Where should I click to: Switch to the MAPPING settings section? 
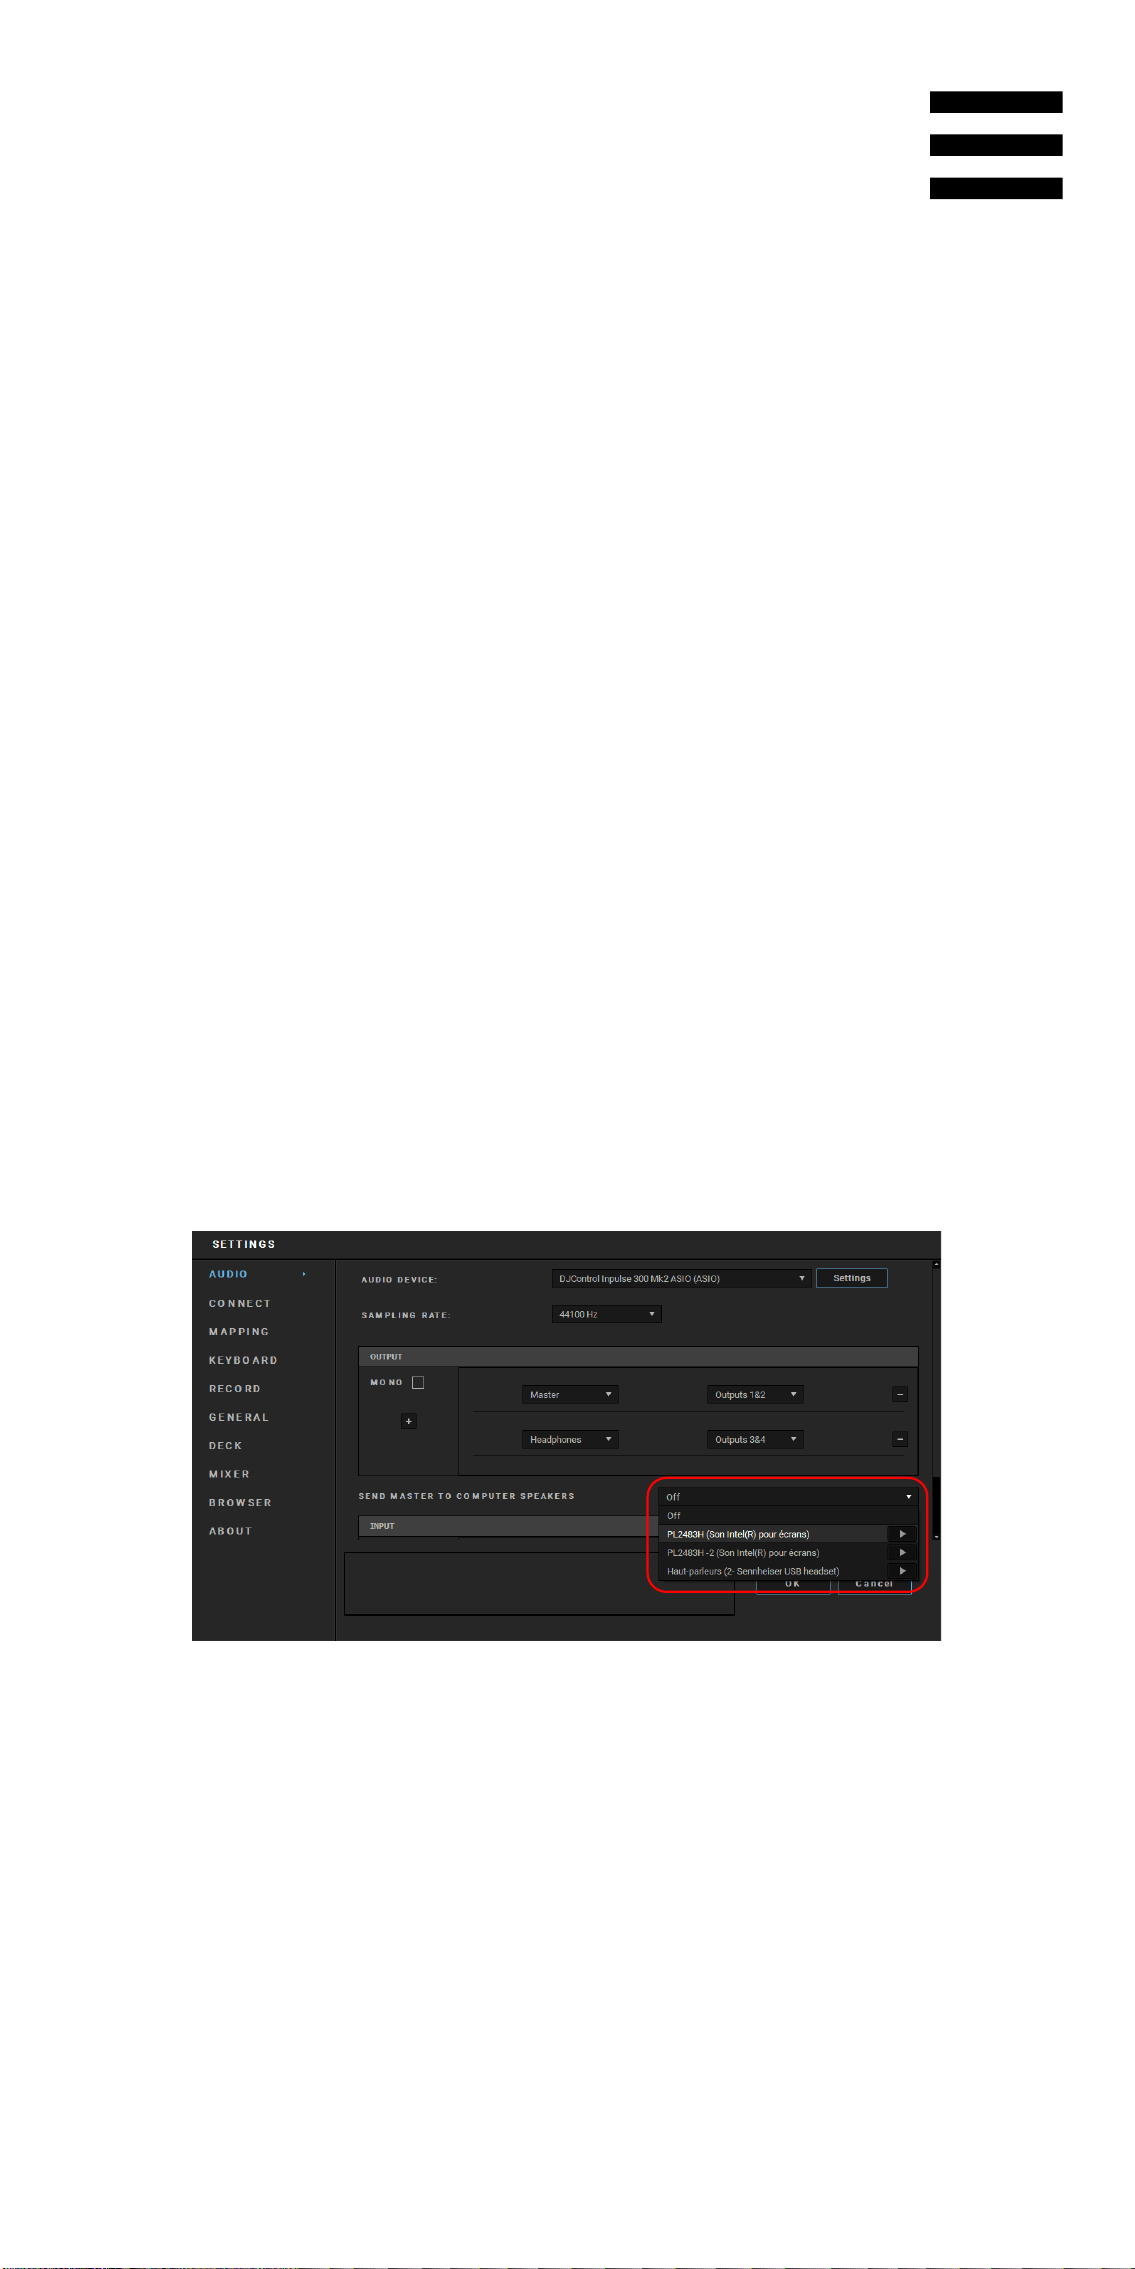tap(239, 1332)
